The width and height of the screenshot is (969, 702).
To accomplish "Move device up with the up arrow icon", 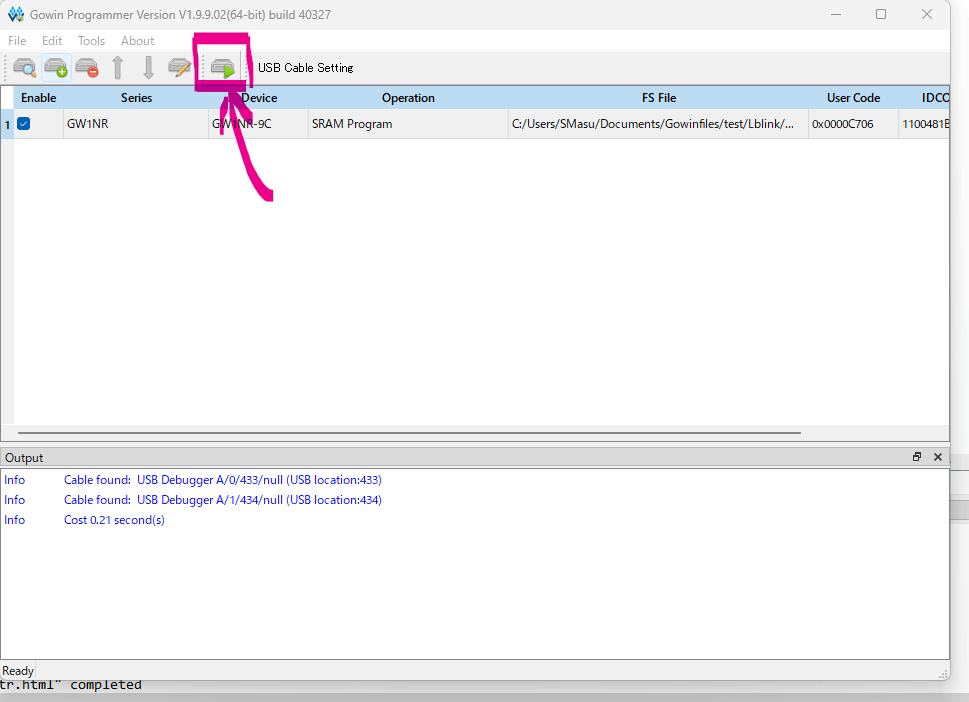I will click(117, 67).
